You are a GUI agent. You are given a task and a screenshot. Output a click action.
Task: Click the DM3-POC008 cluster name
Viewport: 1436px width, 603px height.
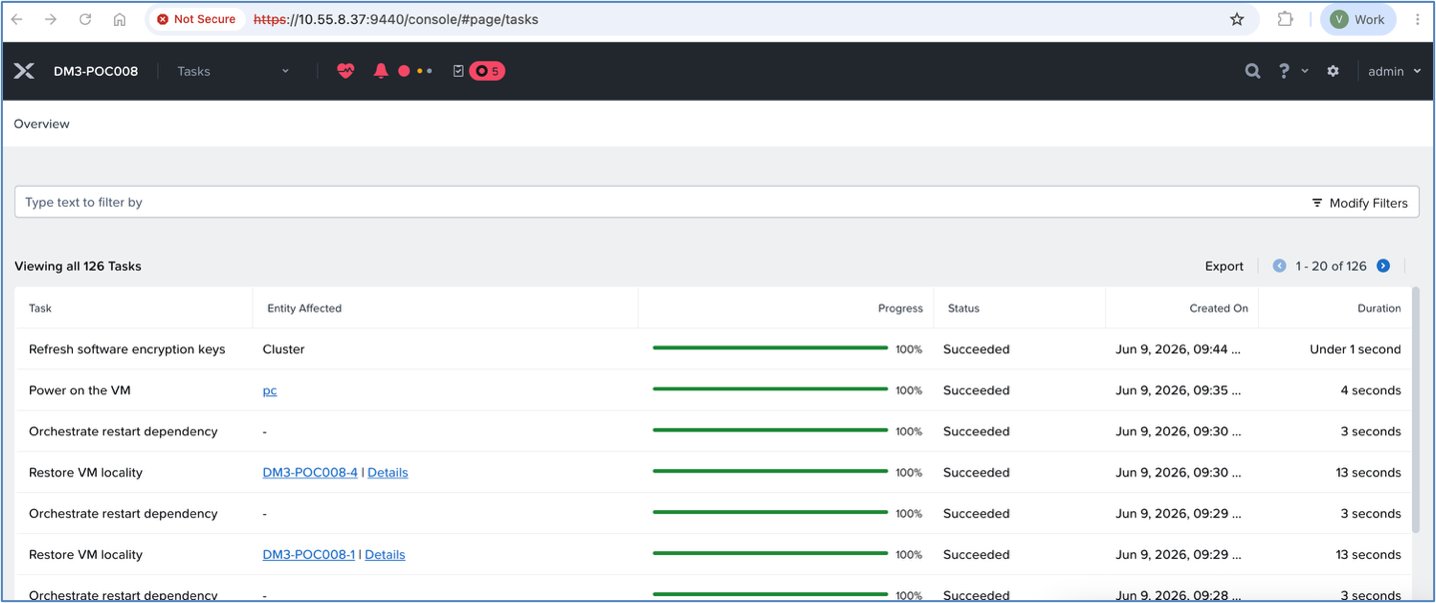pyautogui.click(x=96, y=71)
